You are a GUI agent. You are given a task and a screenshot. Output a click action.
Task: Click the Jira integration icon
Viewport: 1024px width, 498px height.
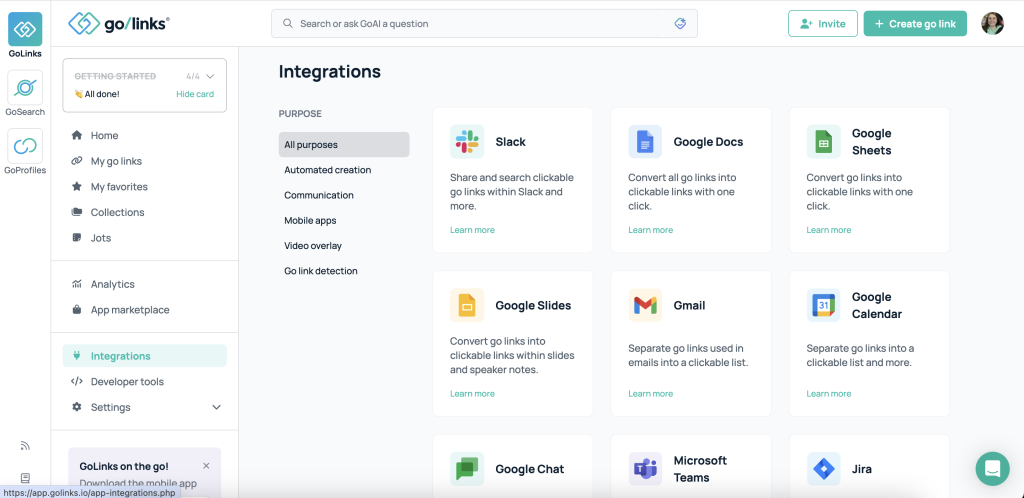[x=824, y=469]
